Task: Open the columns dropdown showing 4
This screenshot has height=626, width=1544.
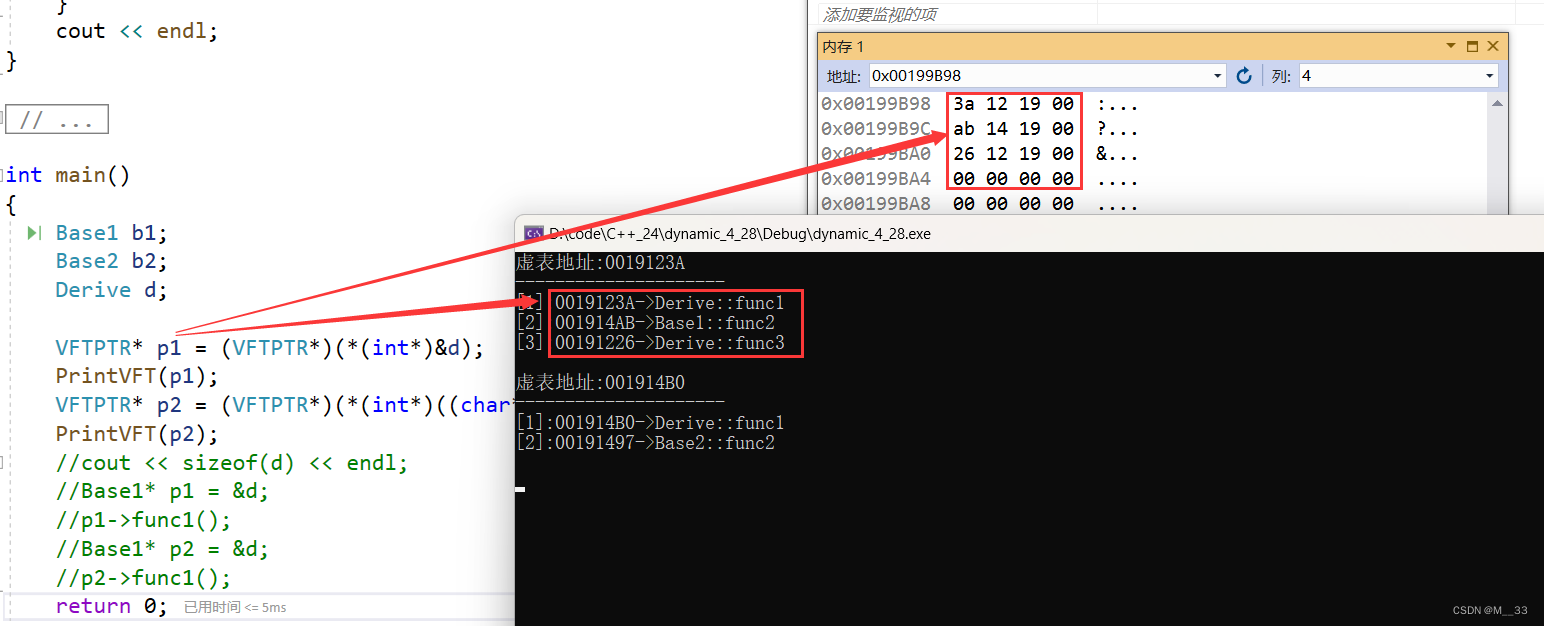Action: [1489, 76]
